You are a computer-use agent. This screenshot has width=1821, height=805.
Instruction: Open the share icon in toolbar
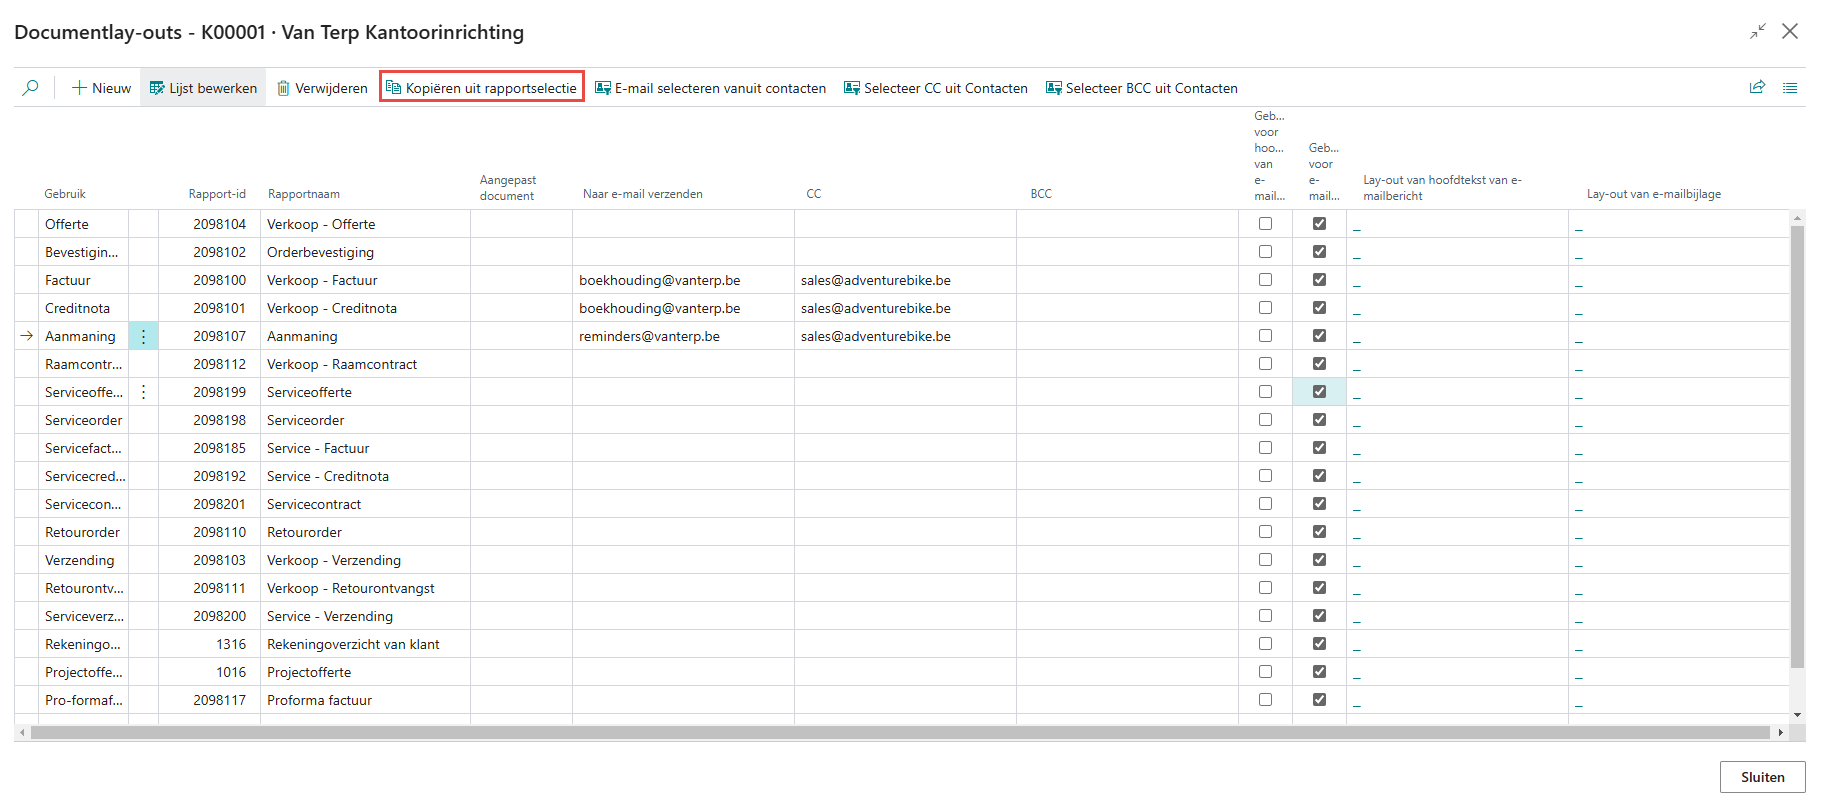[x=1757, y=88]
